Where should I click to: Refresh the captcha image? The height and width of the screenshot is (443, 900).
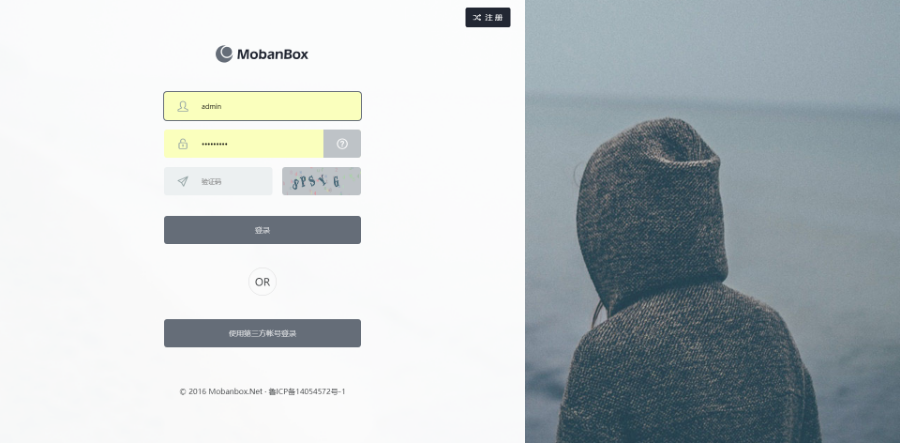(x=321, y=181)
